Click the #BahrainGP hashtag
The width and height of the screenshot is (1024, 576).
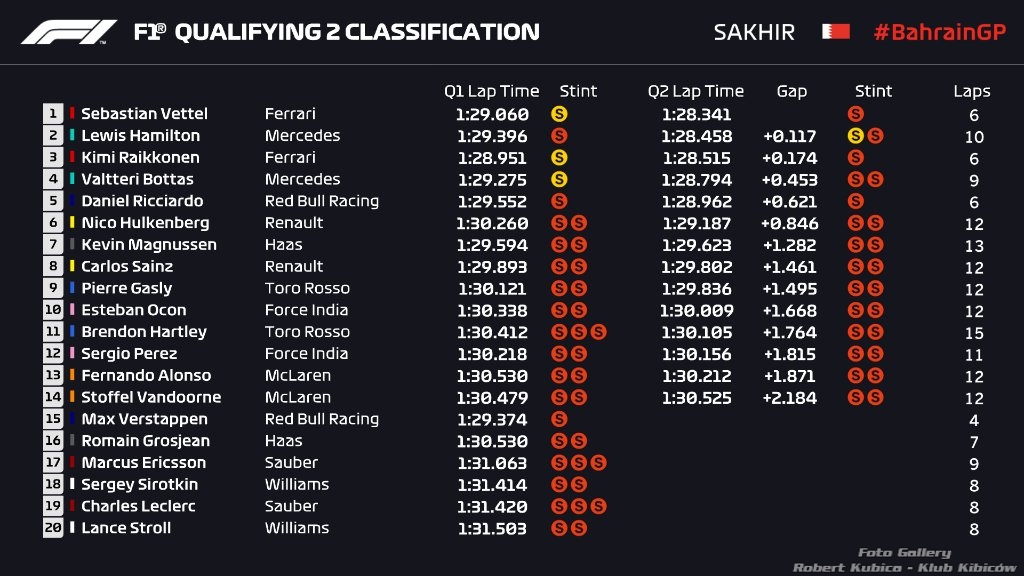pos(939,32)
